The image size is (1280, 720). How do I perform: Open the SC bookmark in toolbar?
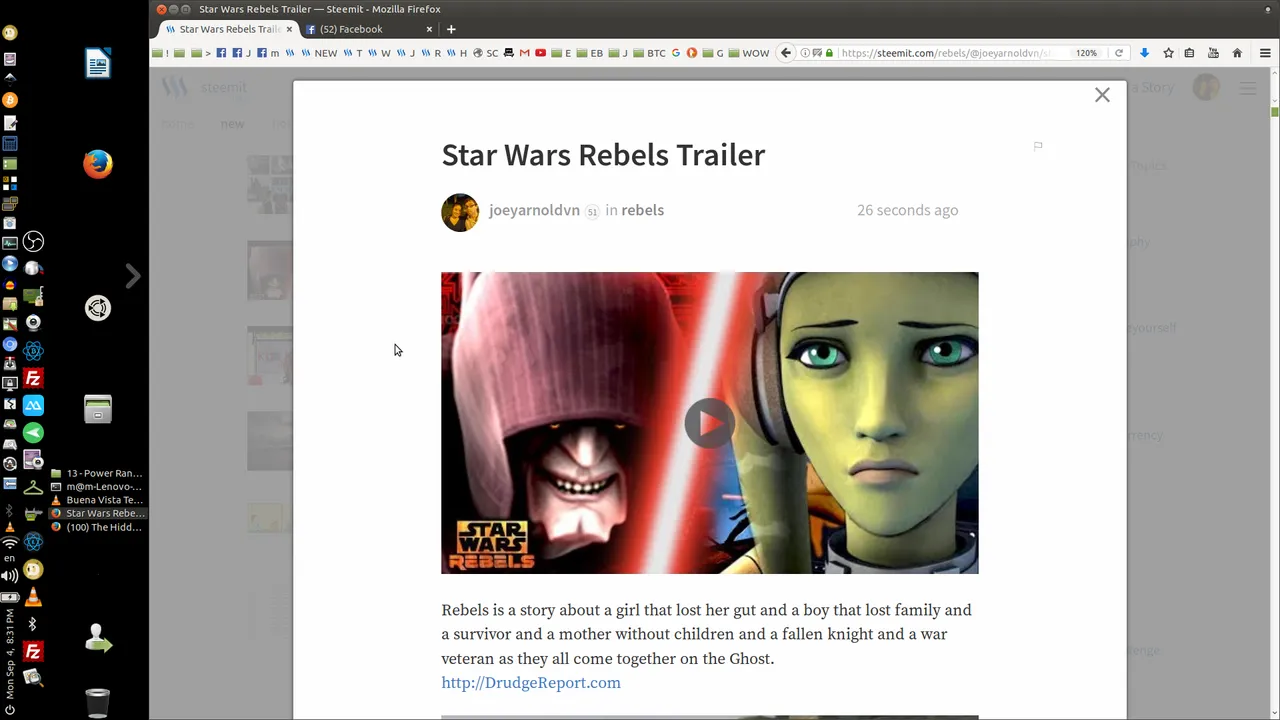[x=486, y=53]
